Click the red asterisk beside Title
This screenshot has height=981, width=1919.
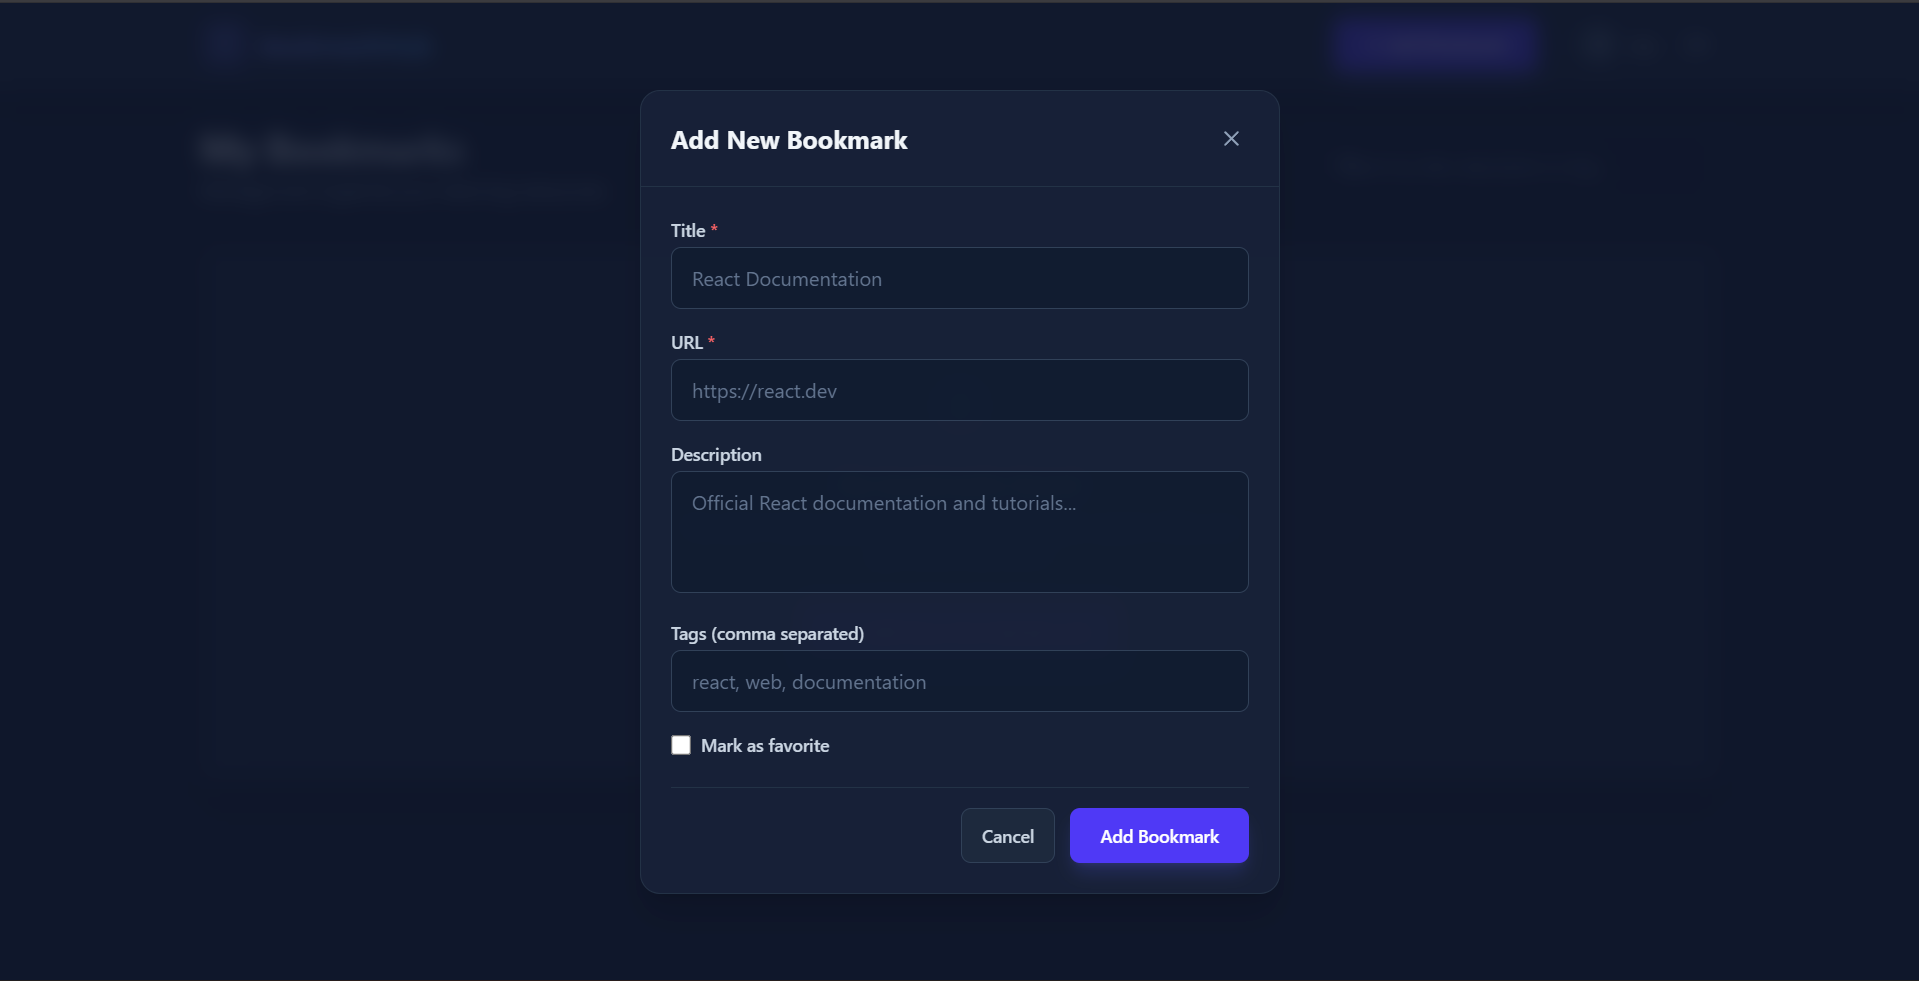pos(714,229)
